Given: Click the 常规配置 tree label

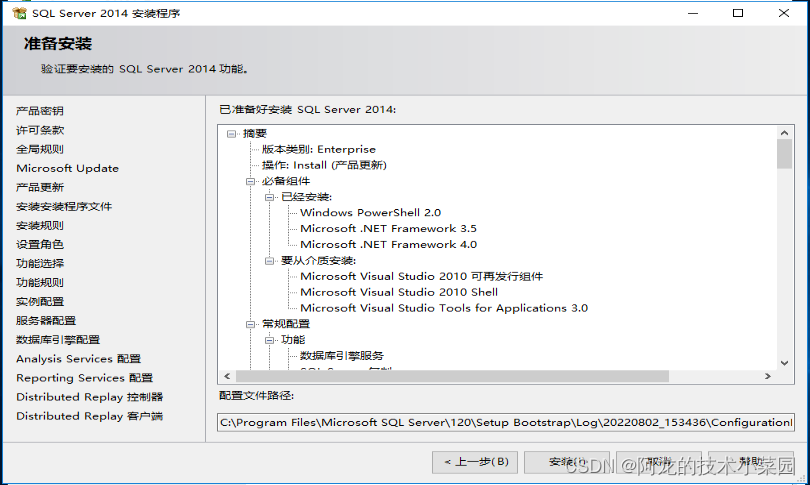Looking at the screenshot, I should (x=286, y=324).
